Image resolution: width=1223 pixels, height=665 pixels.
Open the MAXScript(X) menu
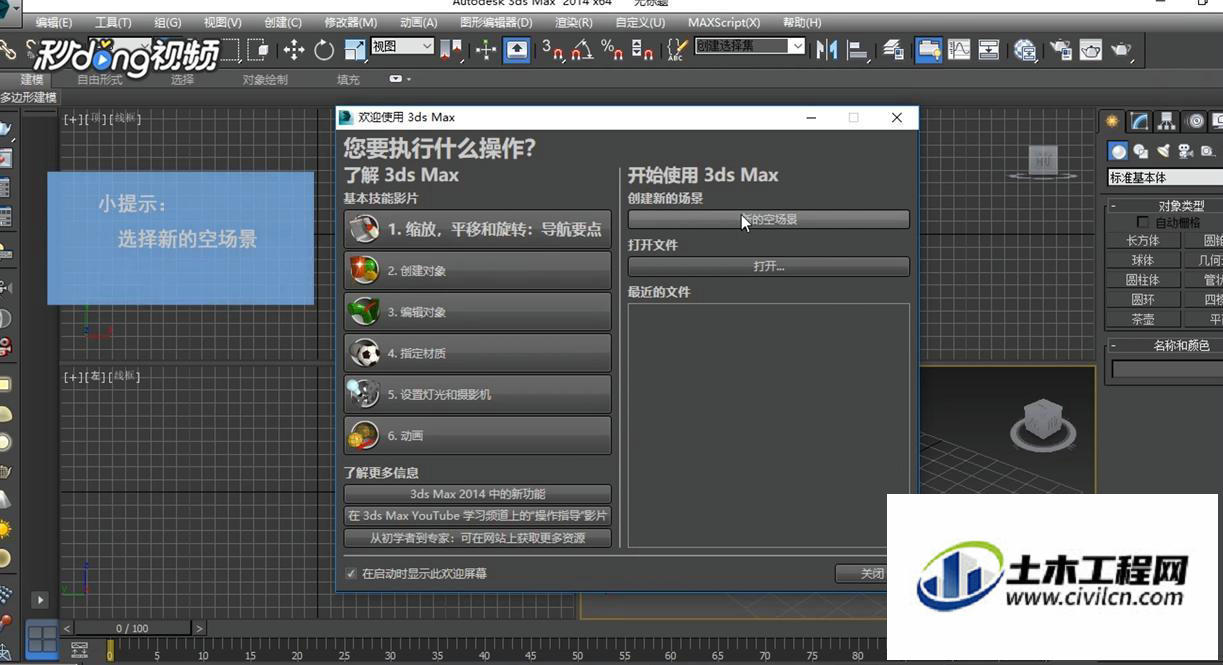pyautogui.click(x=724, y=22)
